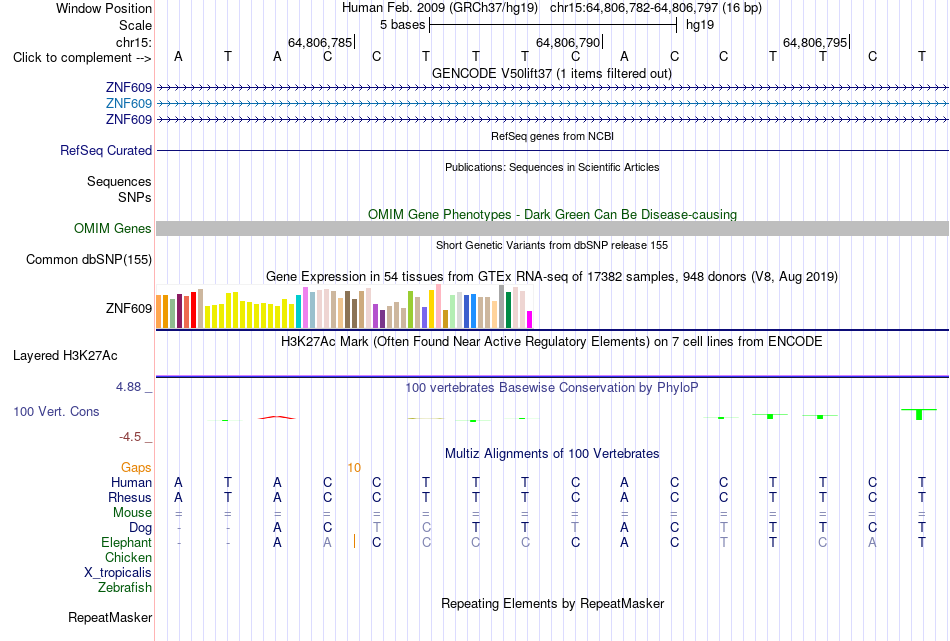Click '100 vertebrates Basewise Conservation by PhyloP' title
The height and width of the screenshot is (641, 950).
click(x=552, y=388)
